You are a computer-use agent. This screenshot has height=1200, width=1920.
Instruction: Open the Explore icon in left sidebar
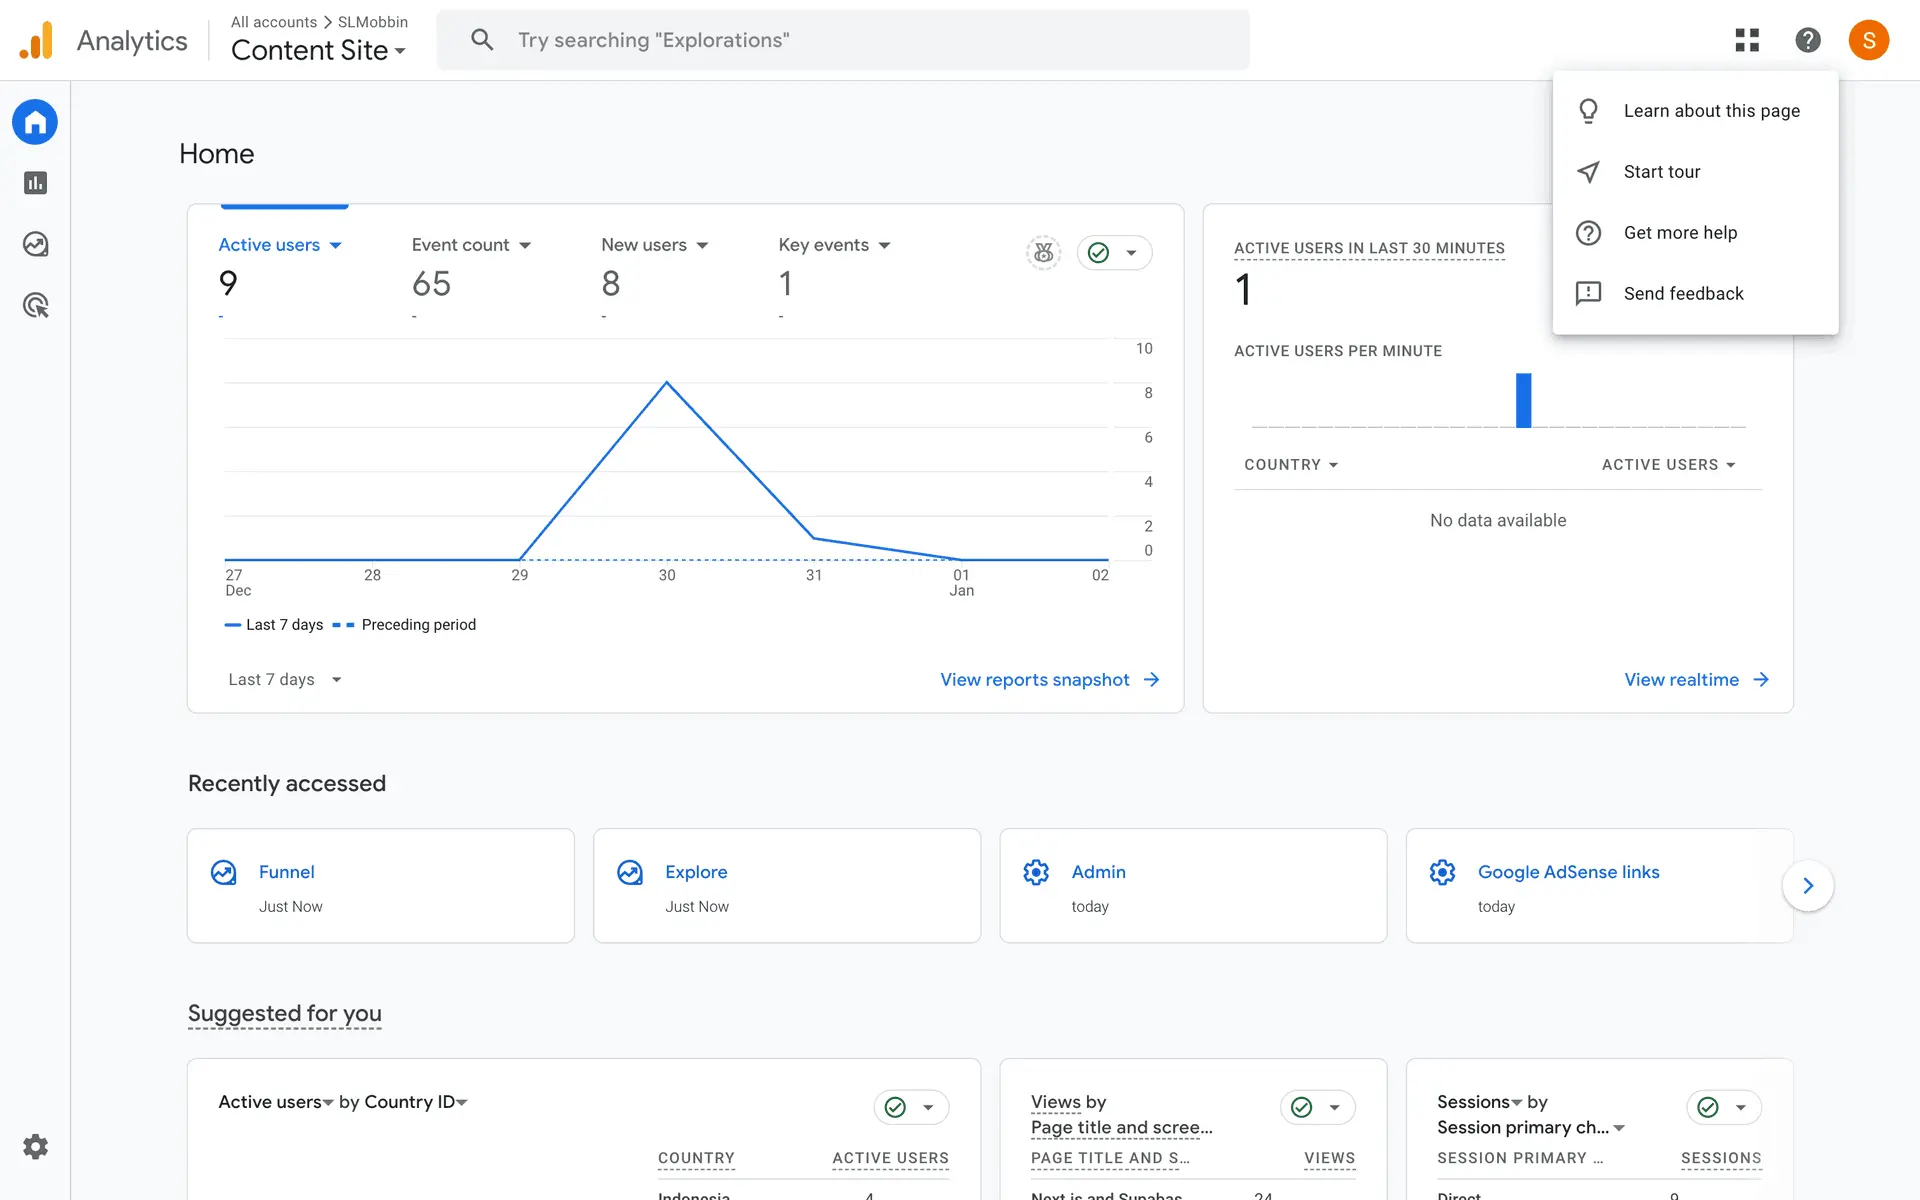coord(35,244)
